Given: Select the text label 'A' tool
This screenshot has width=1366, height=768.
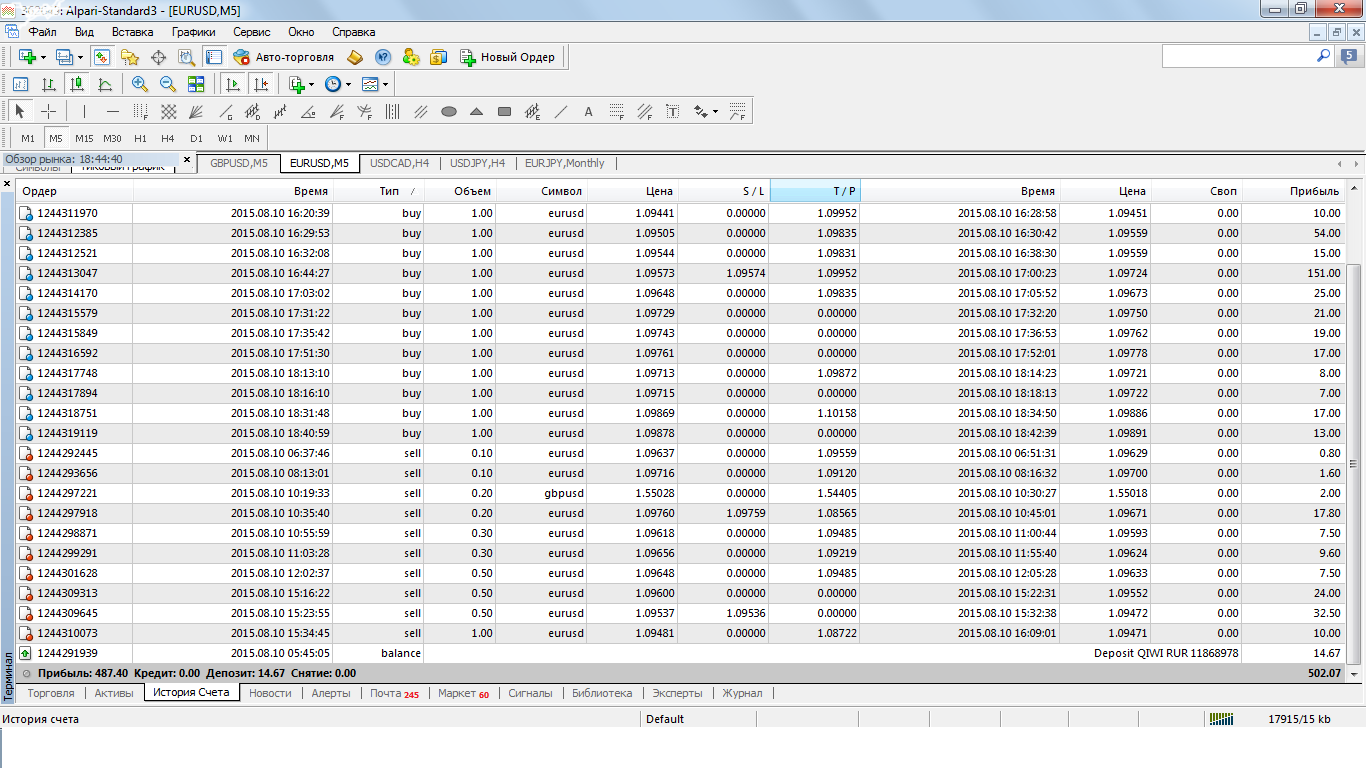Looking at the screenshot, I should pos(588,112).
